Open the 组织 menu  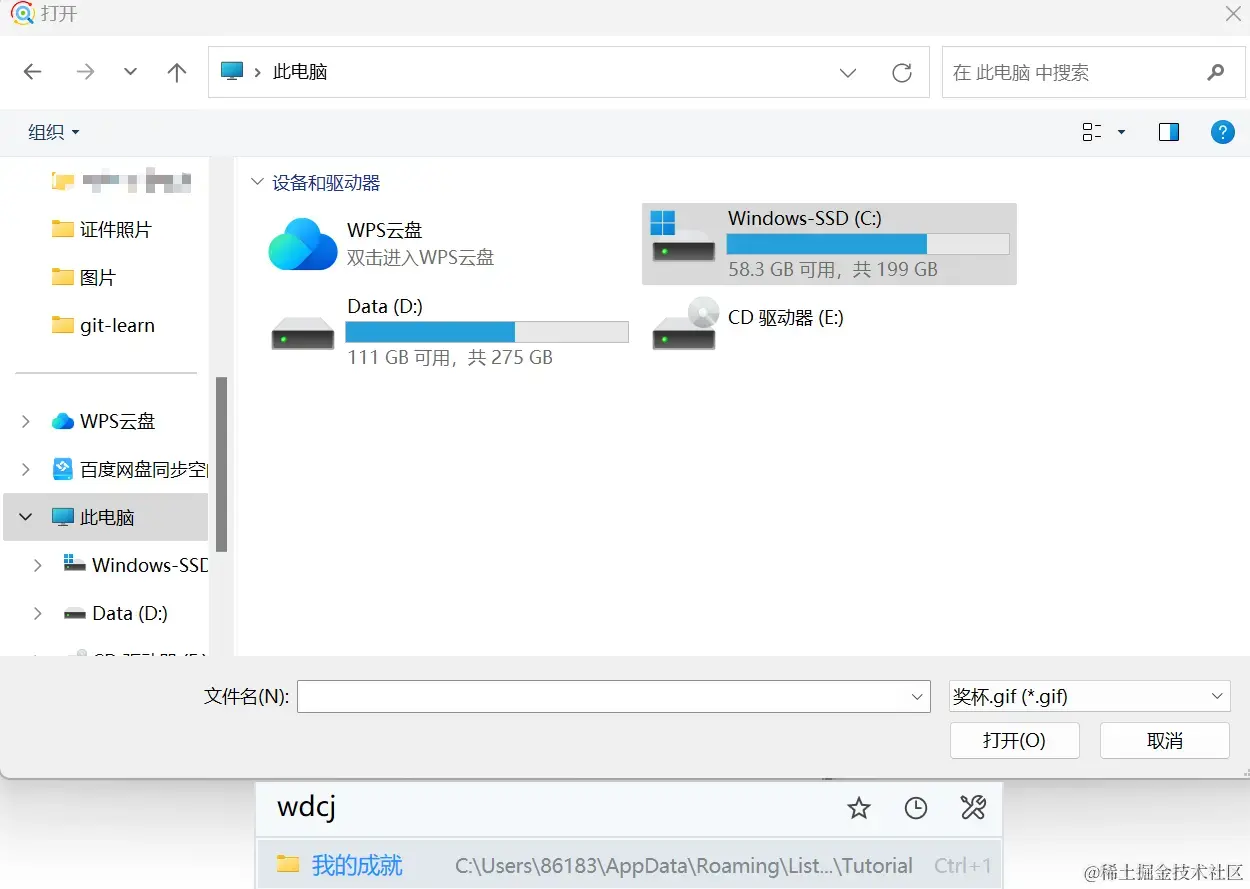(53, 132)
